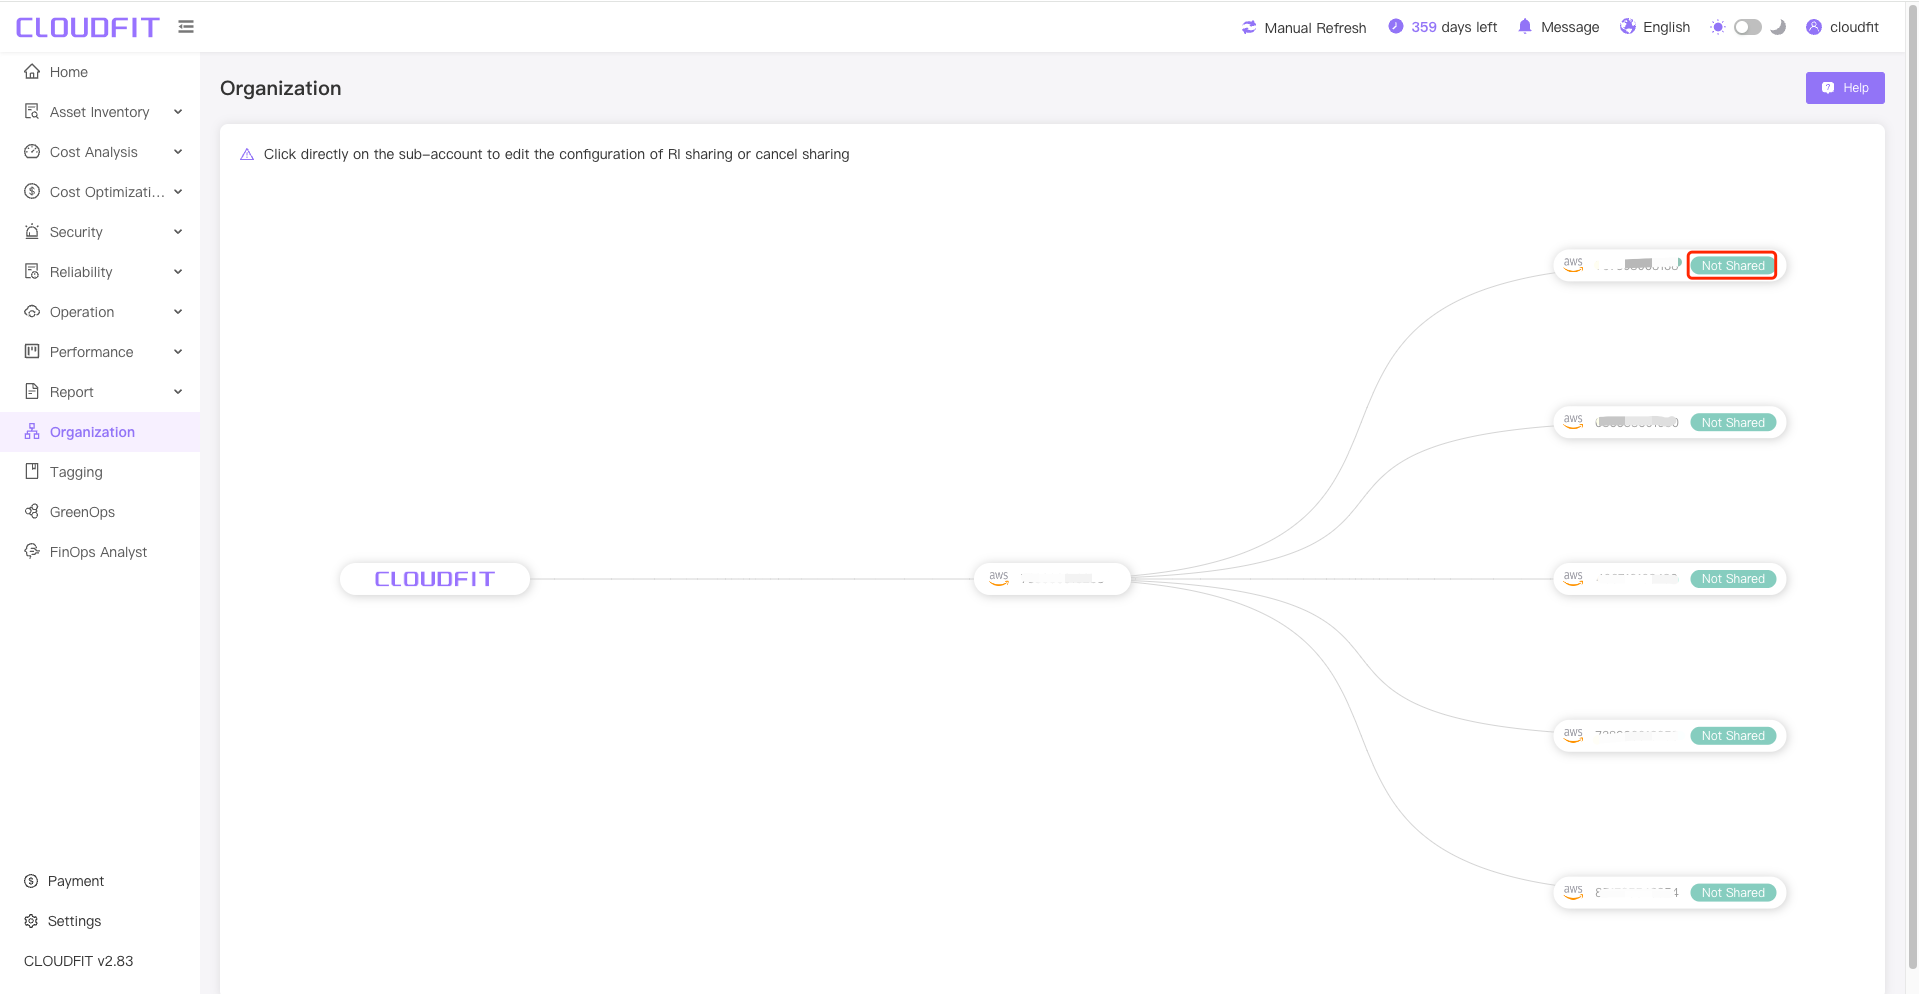Expand the Operation chevron

[x=178, y=312]
